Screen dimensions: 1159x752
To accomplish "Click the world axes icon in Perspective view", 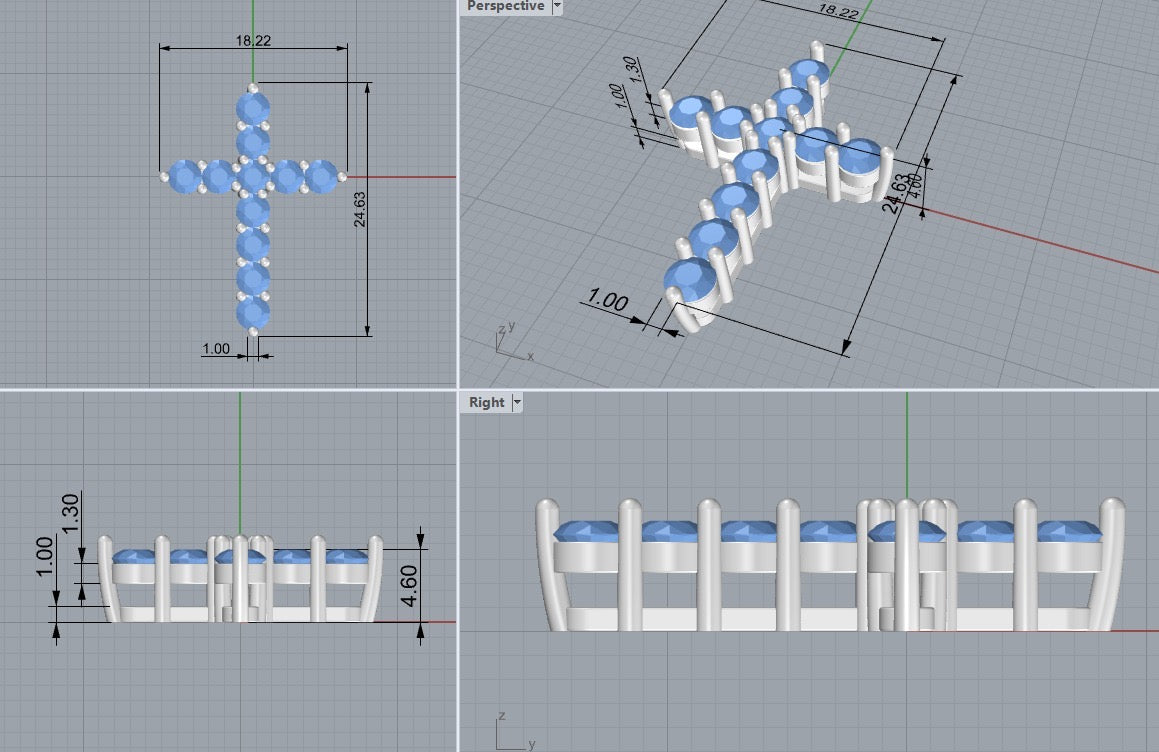I will [x=510, y=340].
